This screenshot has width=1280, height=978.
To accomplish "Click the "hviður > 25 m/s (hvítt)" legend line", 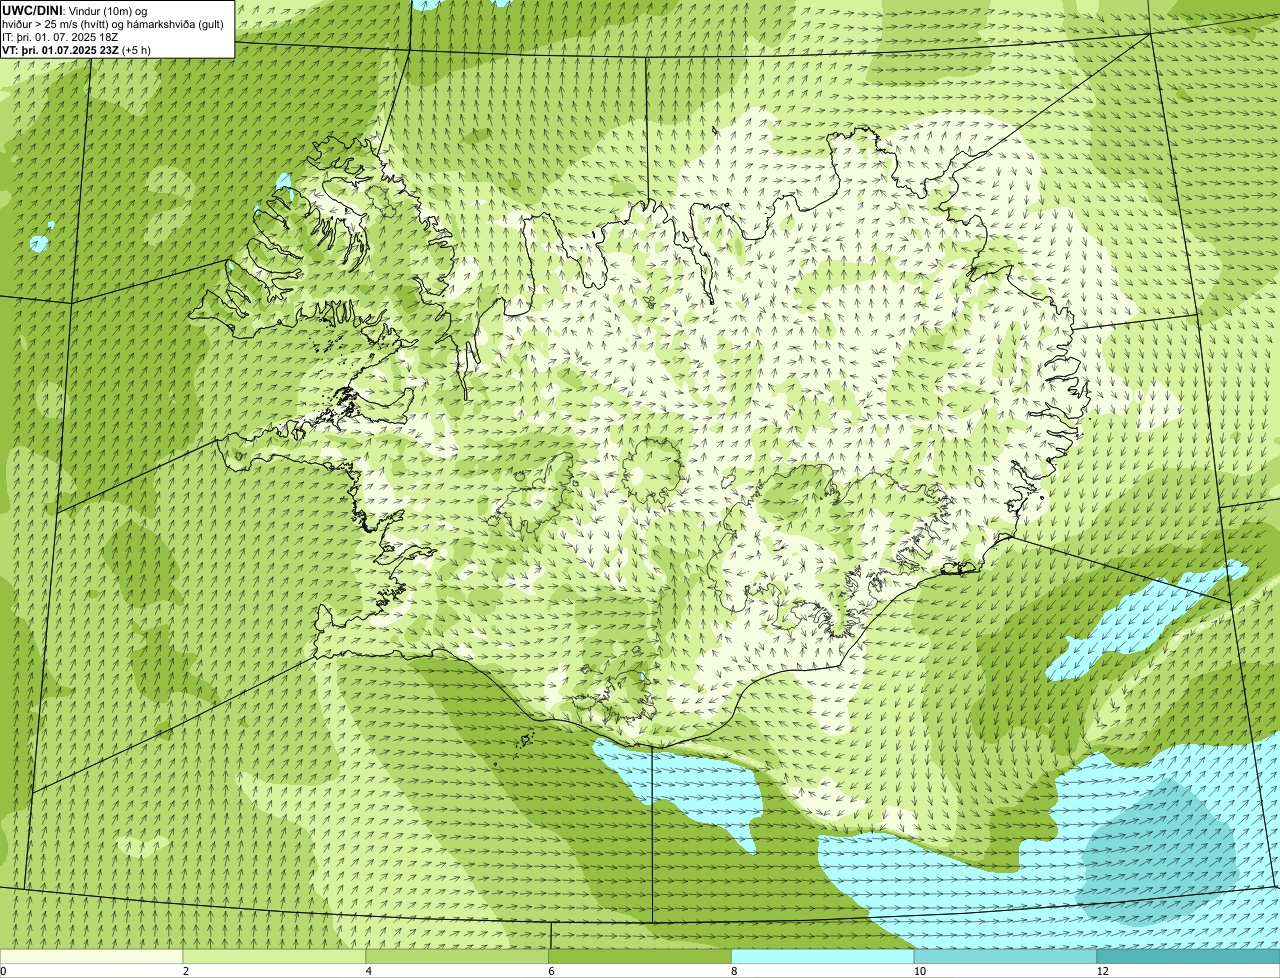I will click(x=113, y=23).
